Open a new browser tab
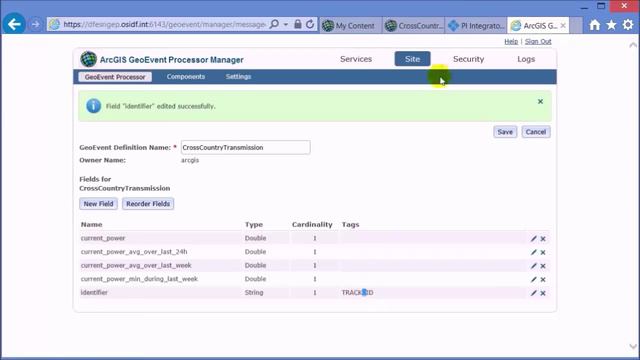The height and width of the screenshot is (360, 640). (576, 25)
